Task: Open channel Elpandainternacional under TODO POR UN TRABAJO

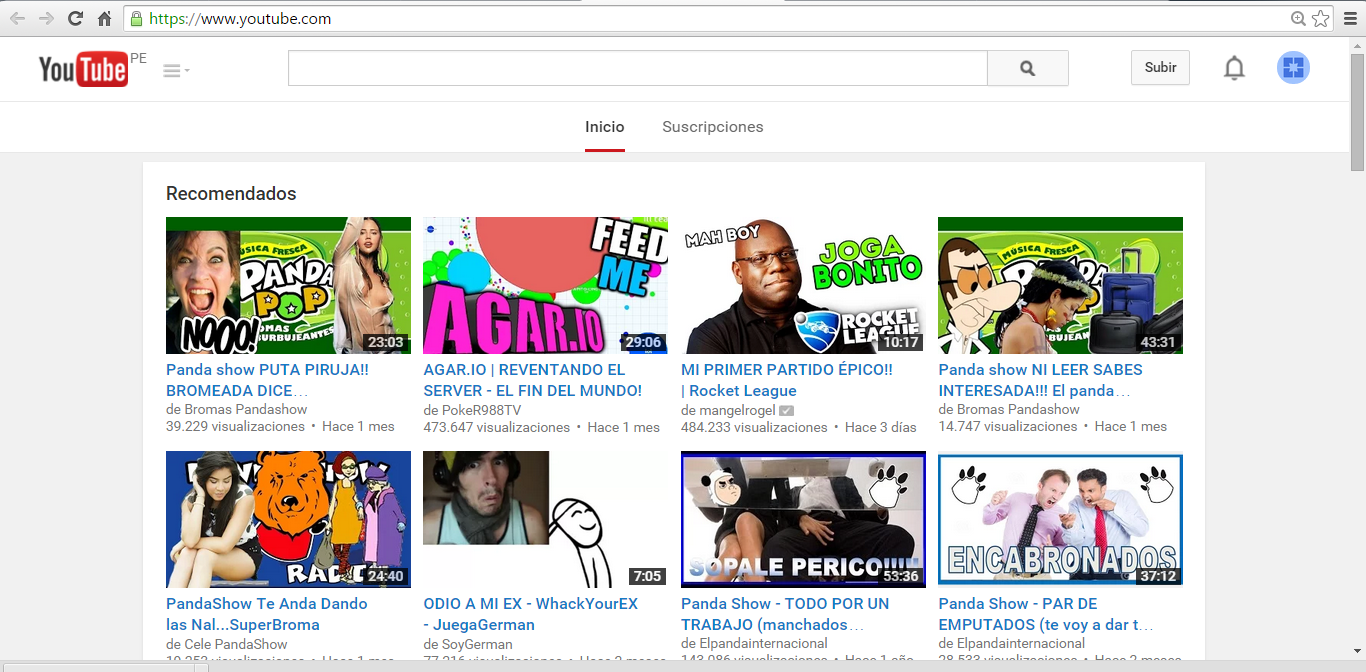Action: click(763, 643)
